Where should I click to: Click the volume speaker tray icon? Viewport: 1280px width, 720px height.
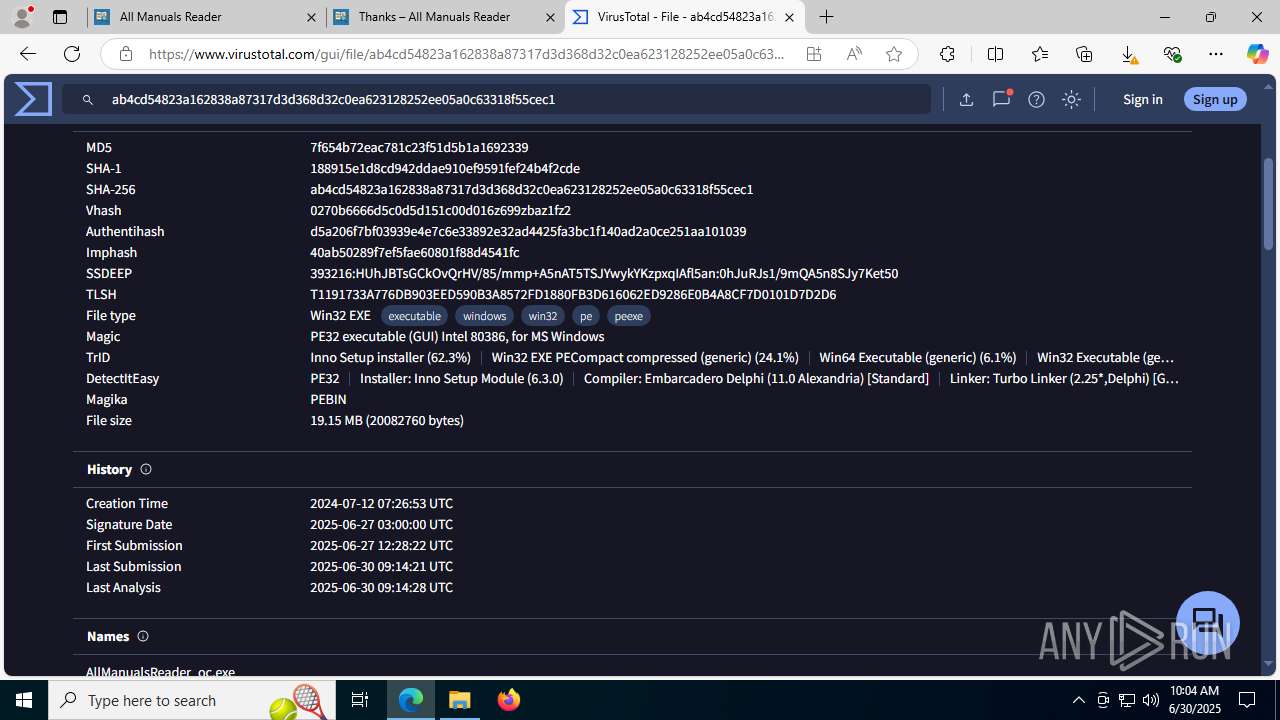[x=1150, y=700]
